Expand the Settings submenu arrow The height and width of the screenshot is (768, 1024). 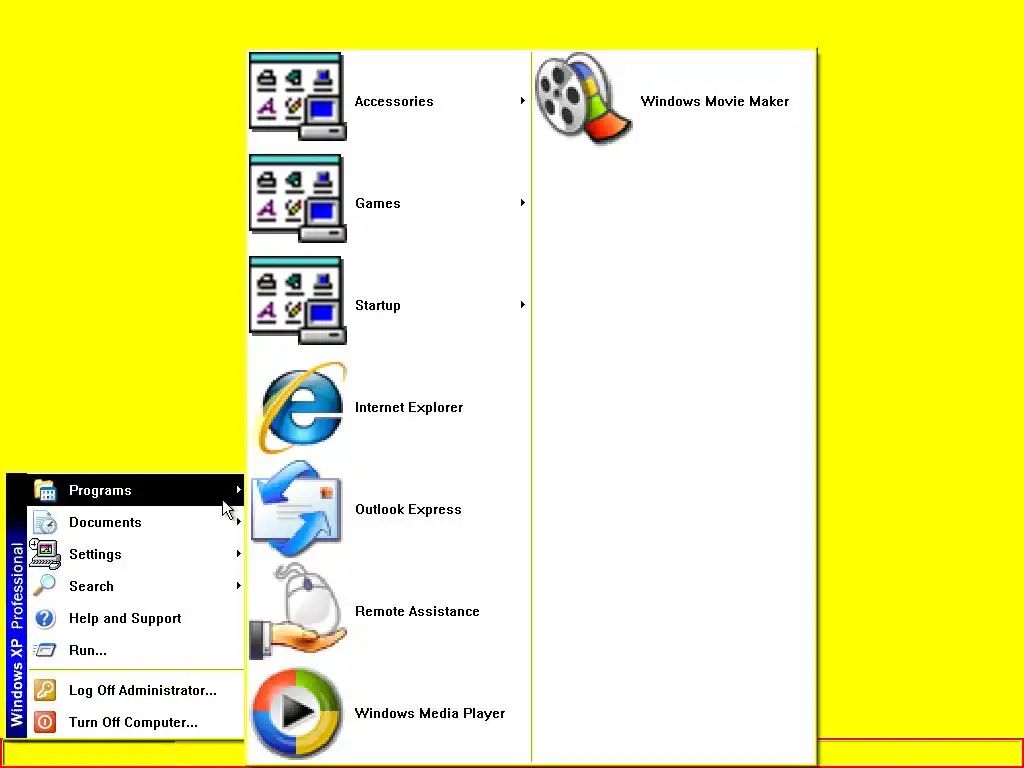coord(239,554)
